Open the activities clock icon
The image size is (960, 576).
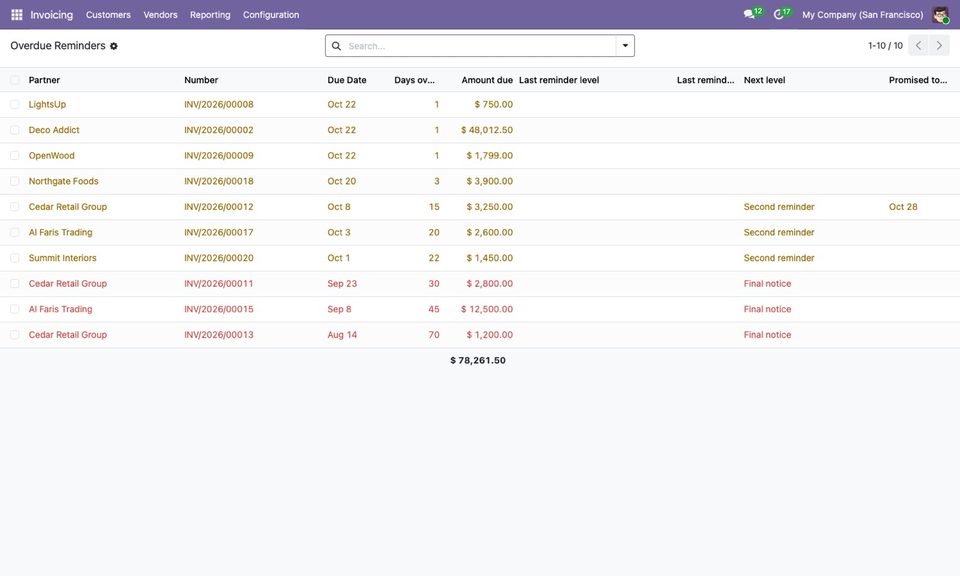(x=778, y=14)
